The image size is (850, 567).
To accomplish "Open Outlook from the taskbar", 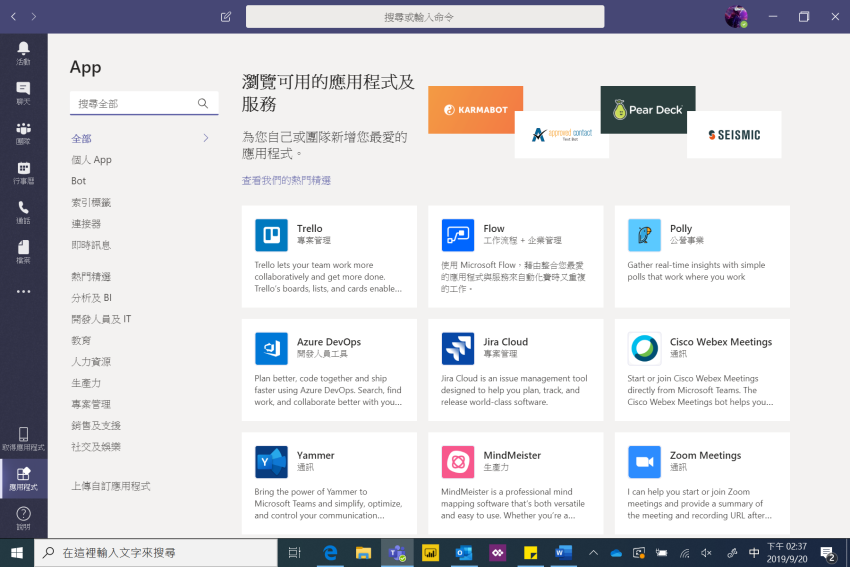I will point(463,553).
